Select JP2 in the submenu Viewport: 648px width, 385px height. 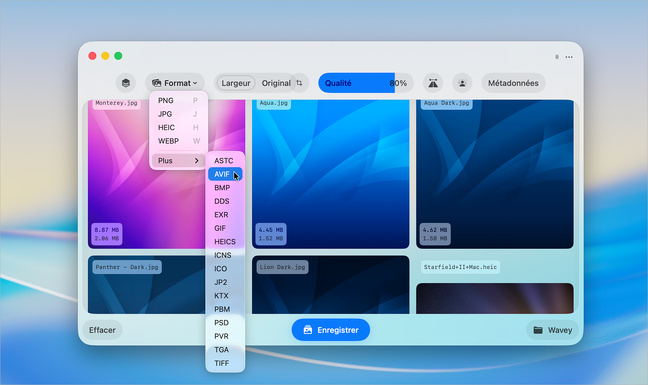tap(225, 282)
